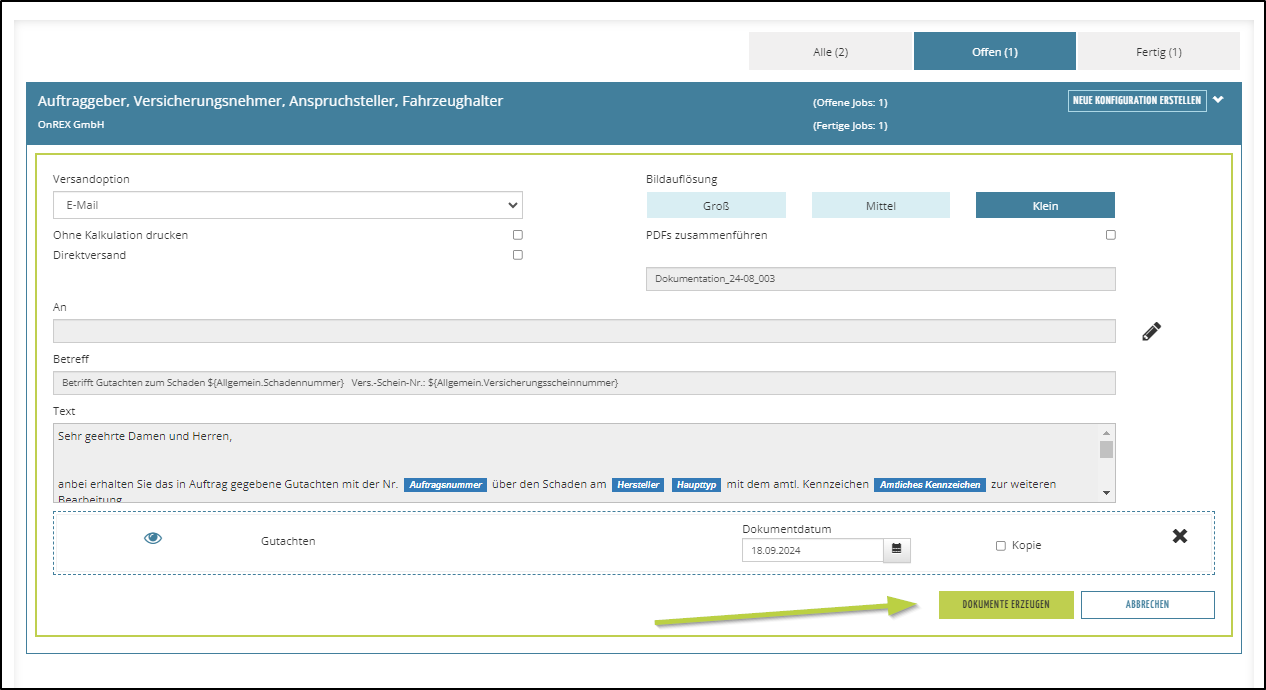Enable Ohne Kalkulation drucken checkbox
Image resolution: width=1266 pixels, height=690 pixels.
pos(518,235)
